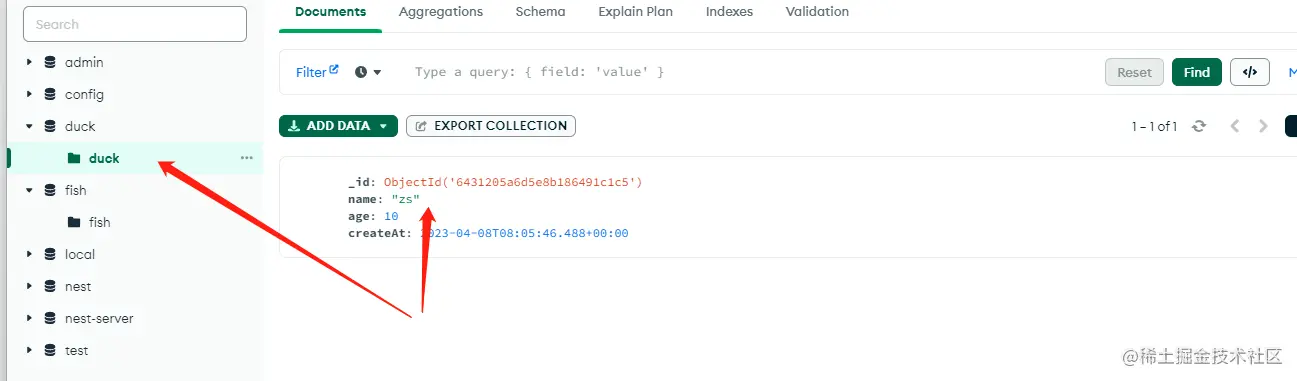This screenshot has height=381, width=1297.
Task: Open the query history clock icon
Action: (x=361, y=72)
